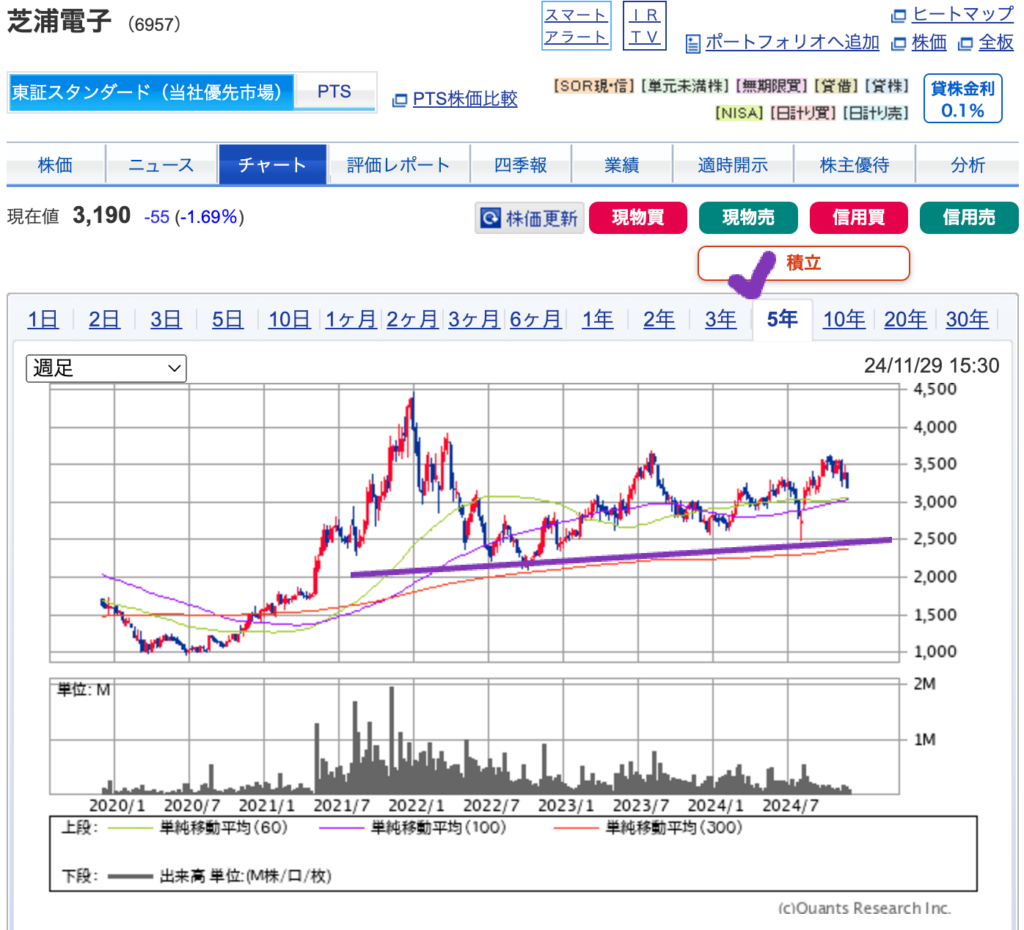Click the volume bar chart

[475, 737]
